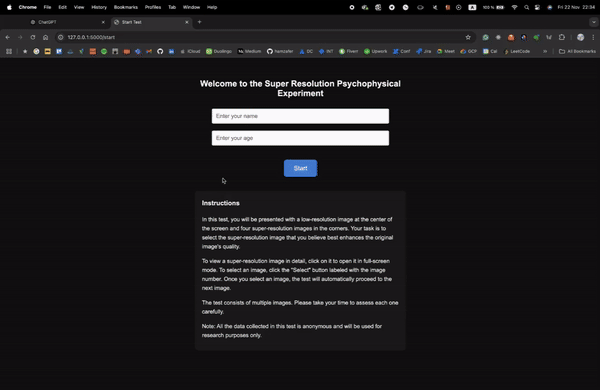Select the Start Test tab
Screen dimensions: 600x390
pos(151,22)
